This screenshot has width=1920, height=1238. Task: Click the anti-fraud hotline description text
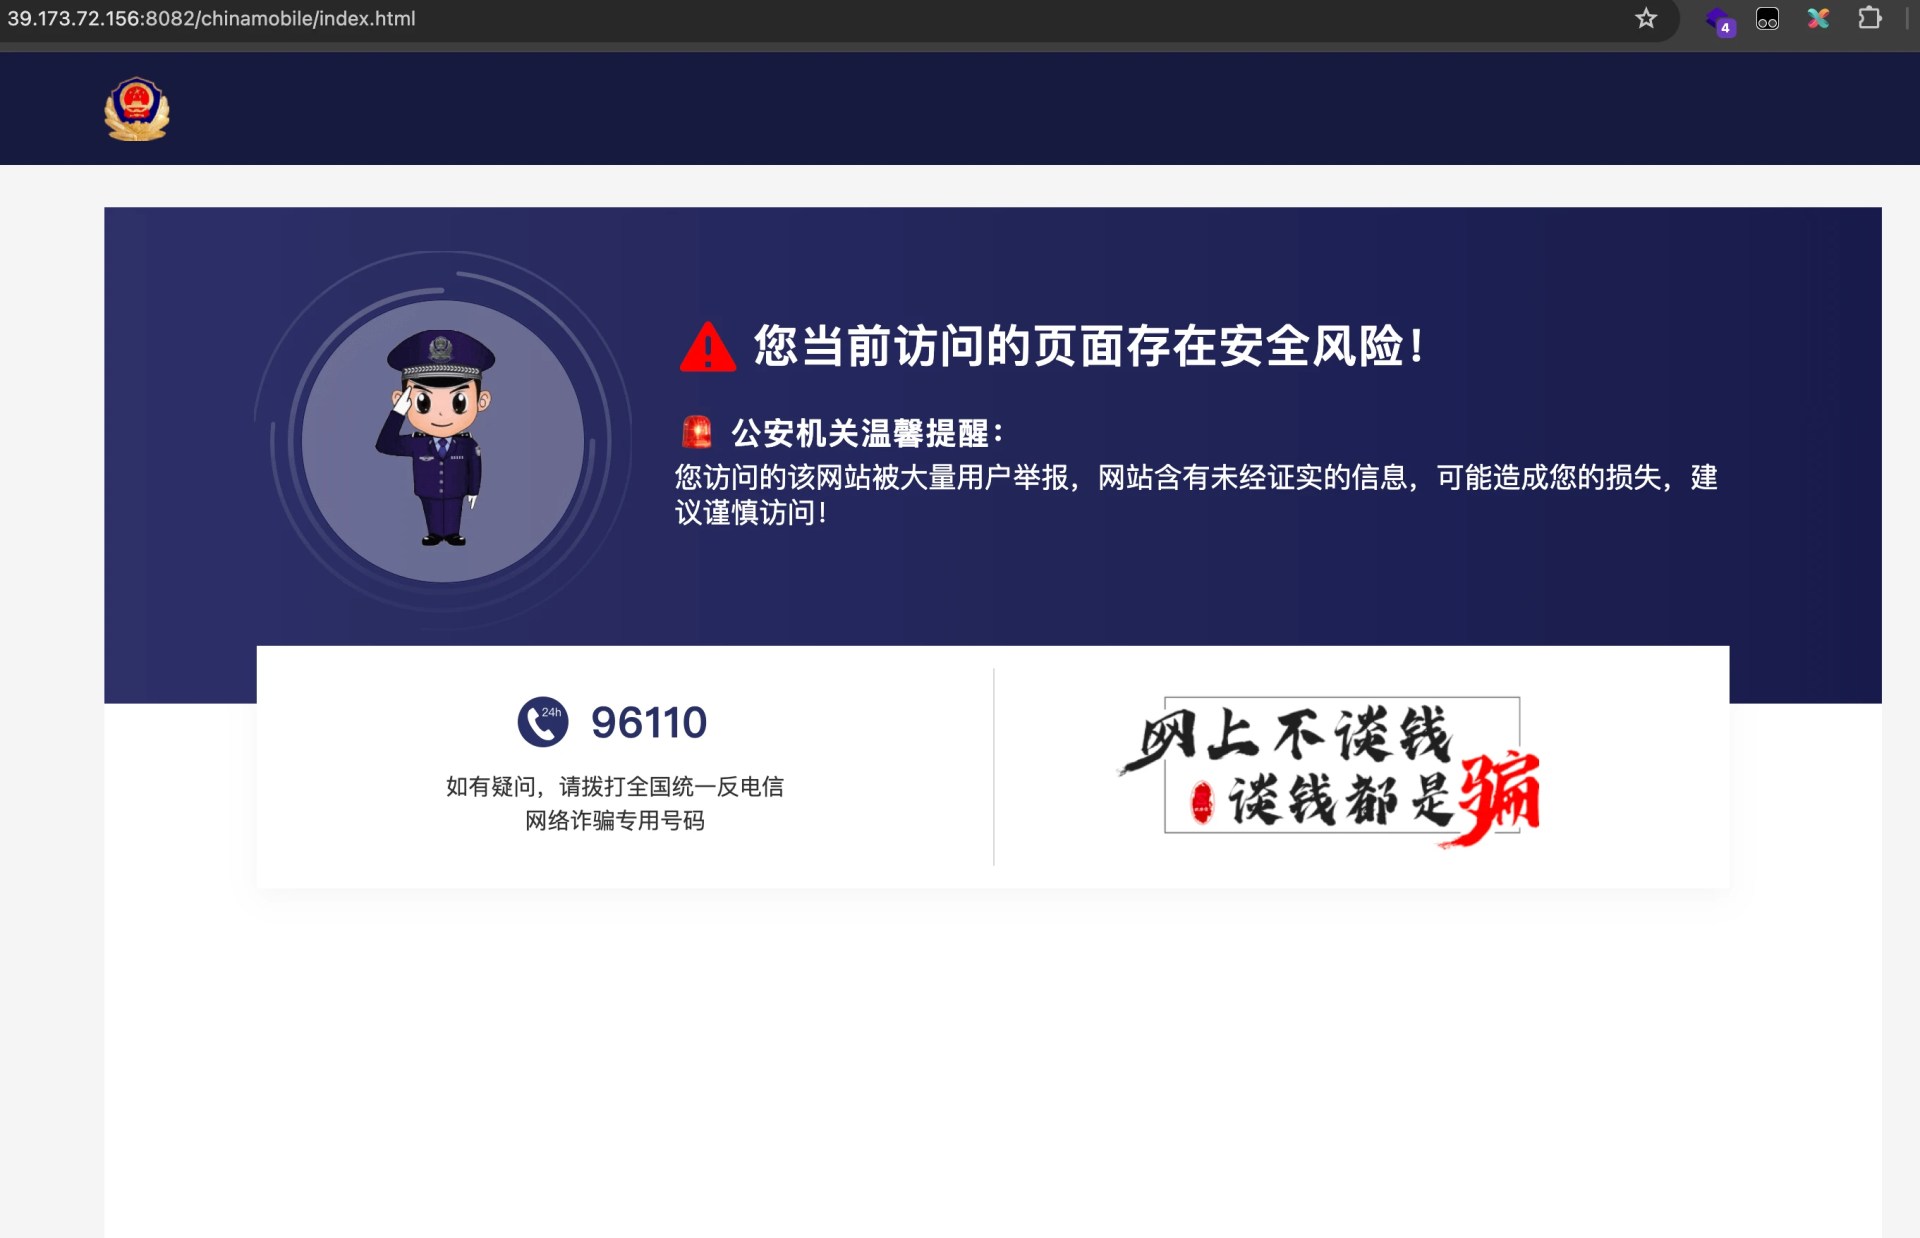click(614, 803)
